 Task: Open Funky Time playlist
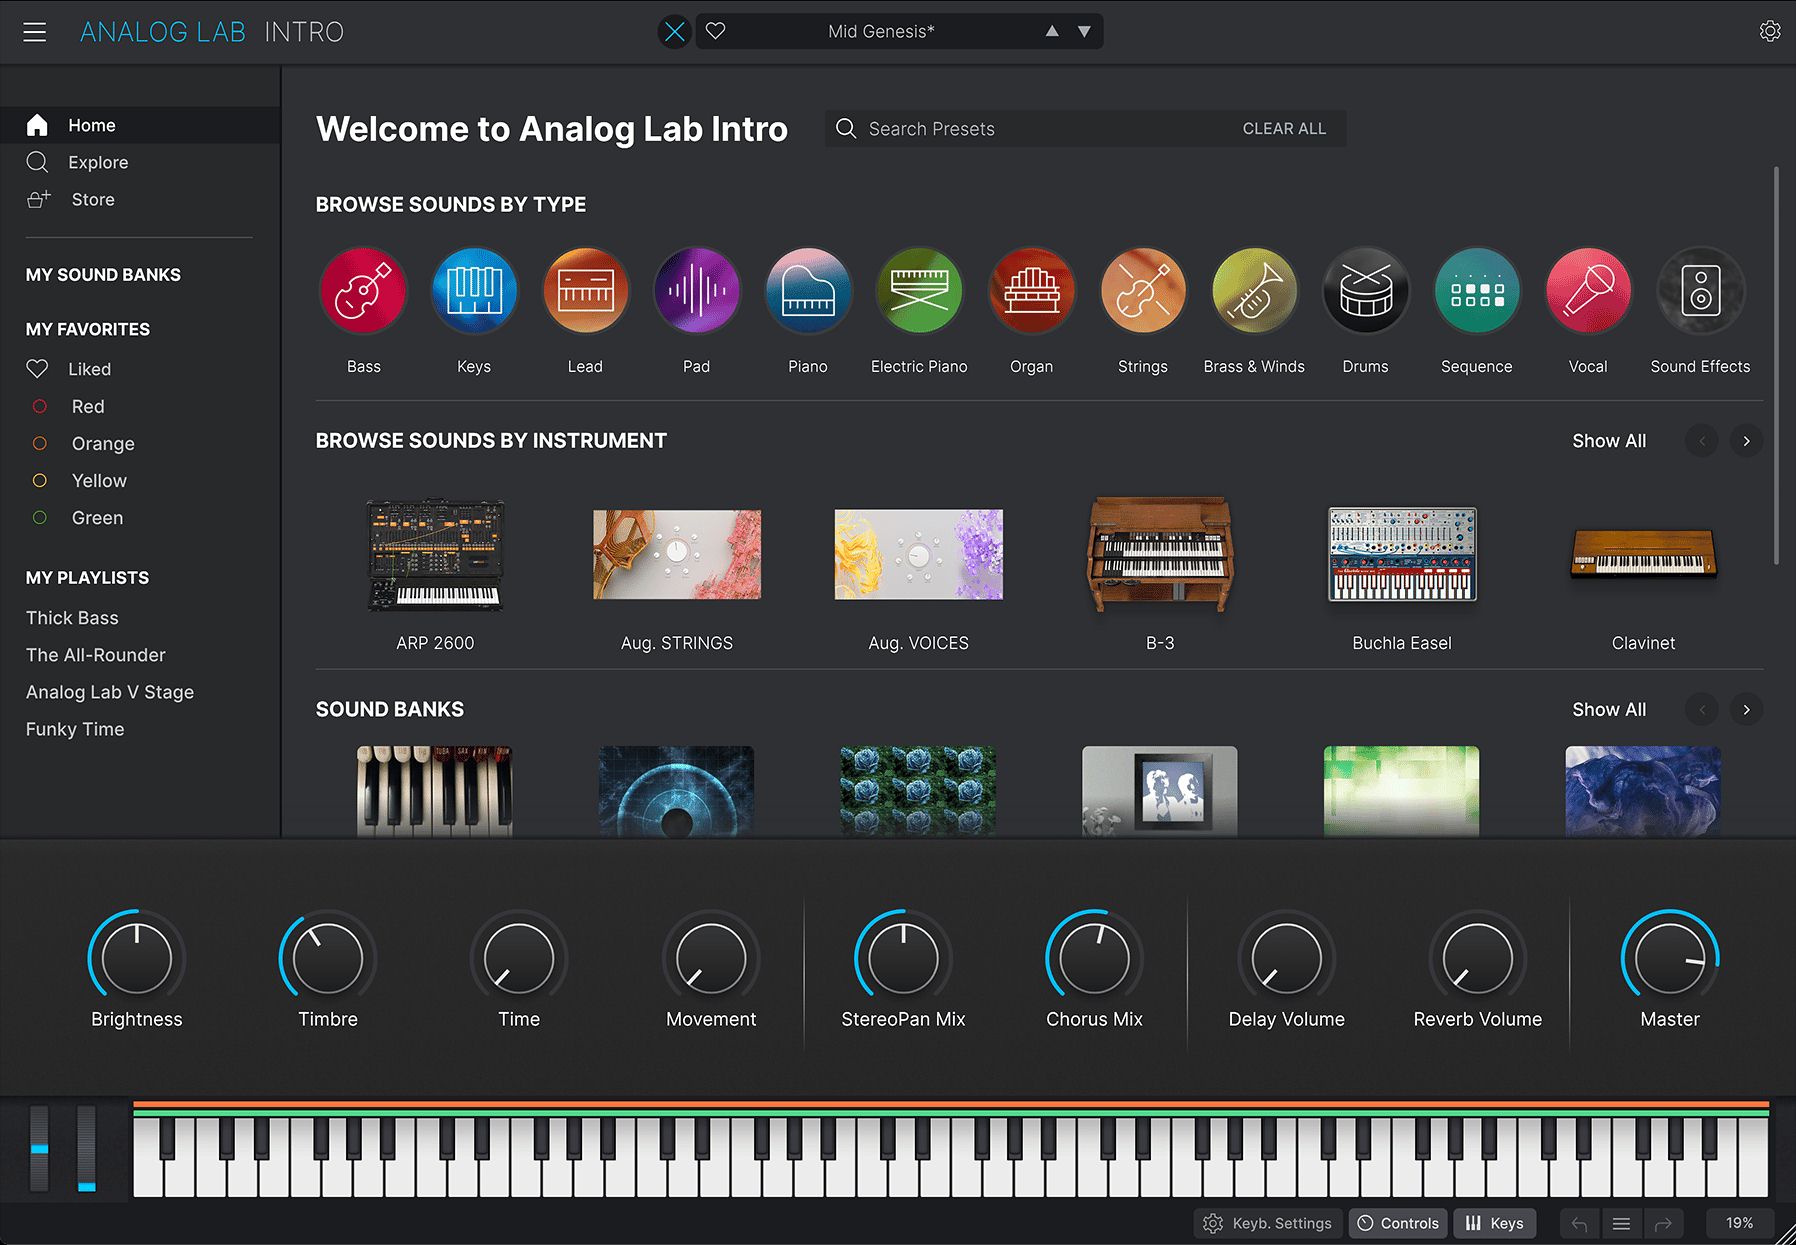pos(75,729)
